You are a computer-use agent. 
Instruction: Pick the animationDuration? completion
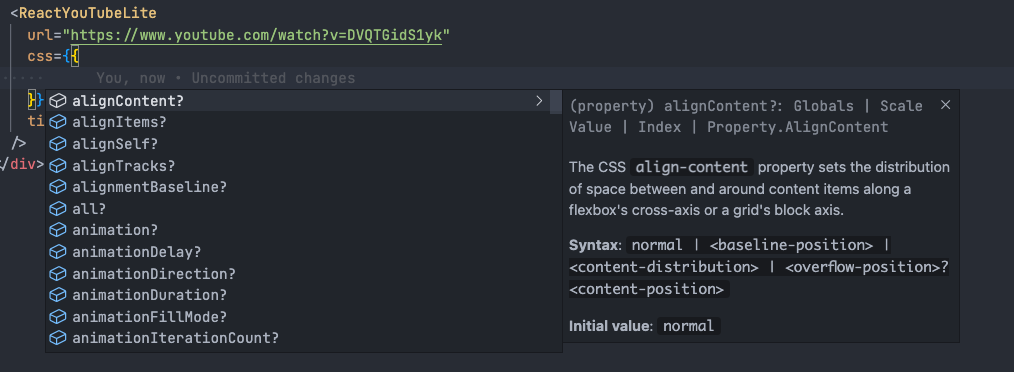[297, 295]
